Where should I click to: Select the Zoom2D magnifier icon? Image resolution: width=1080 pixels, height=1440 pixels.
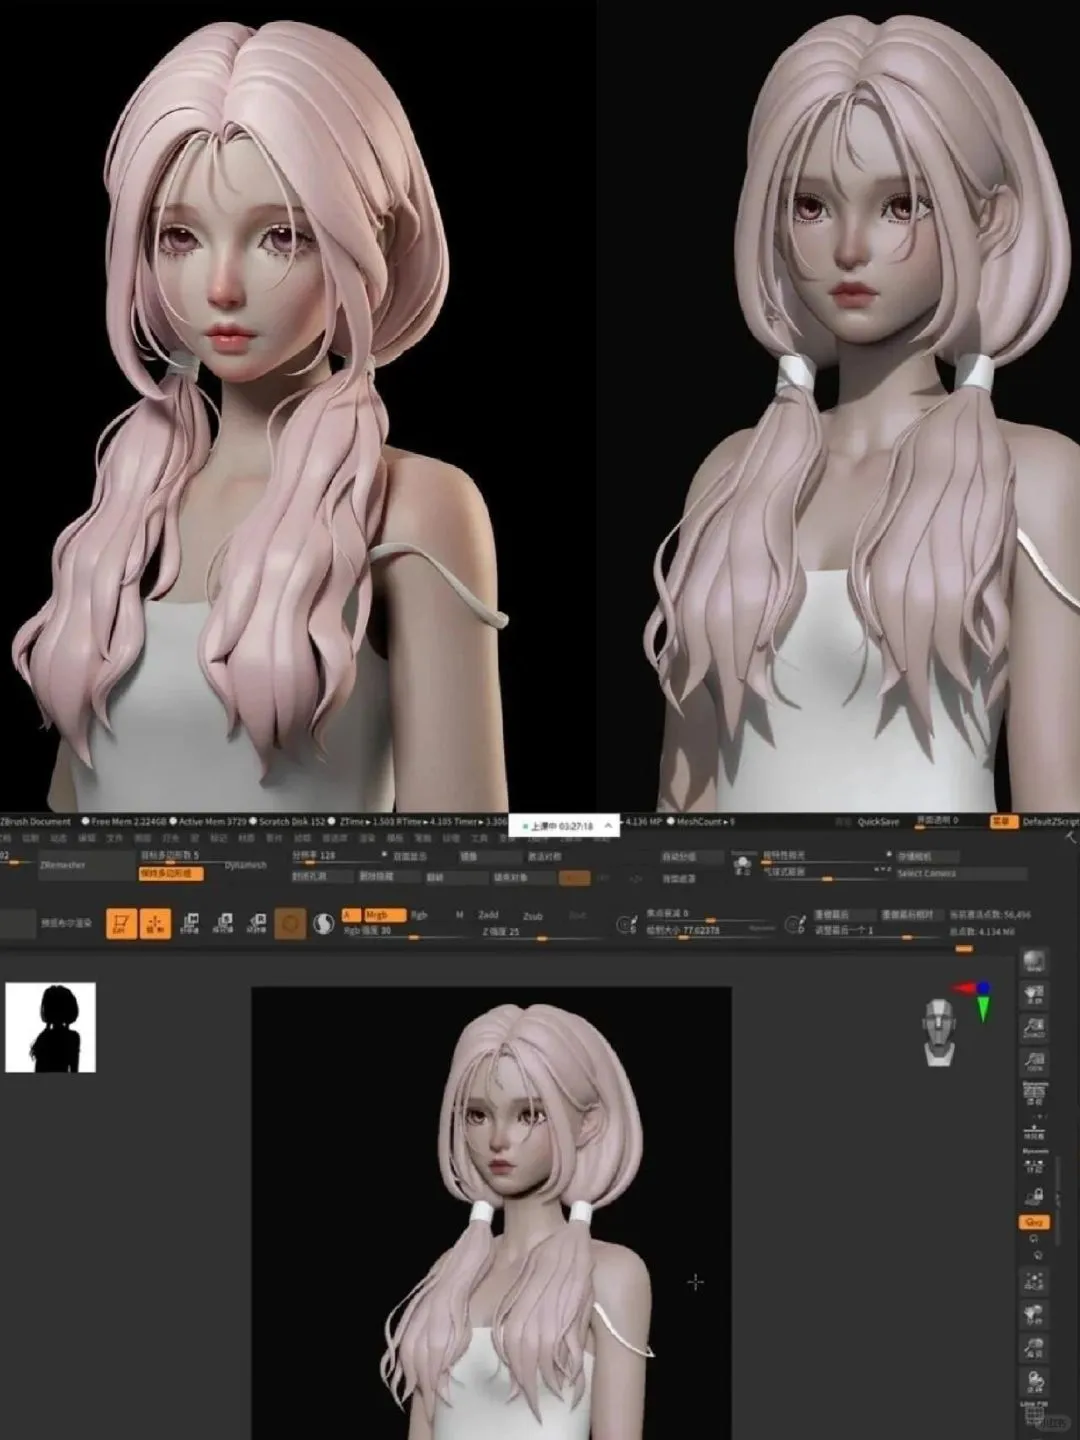1034,1028
